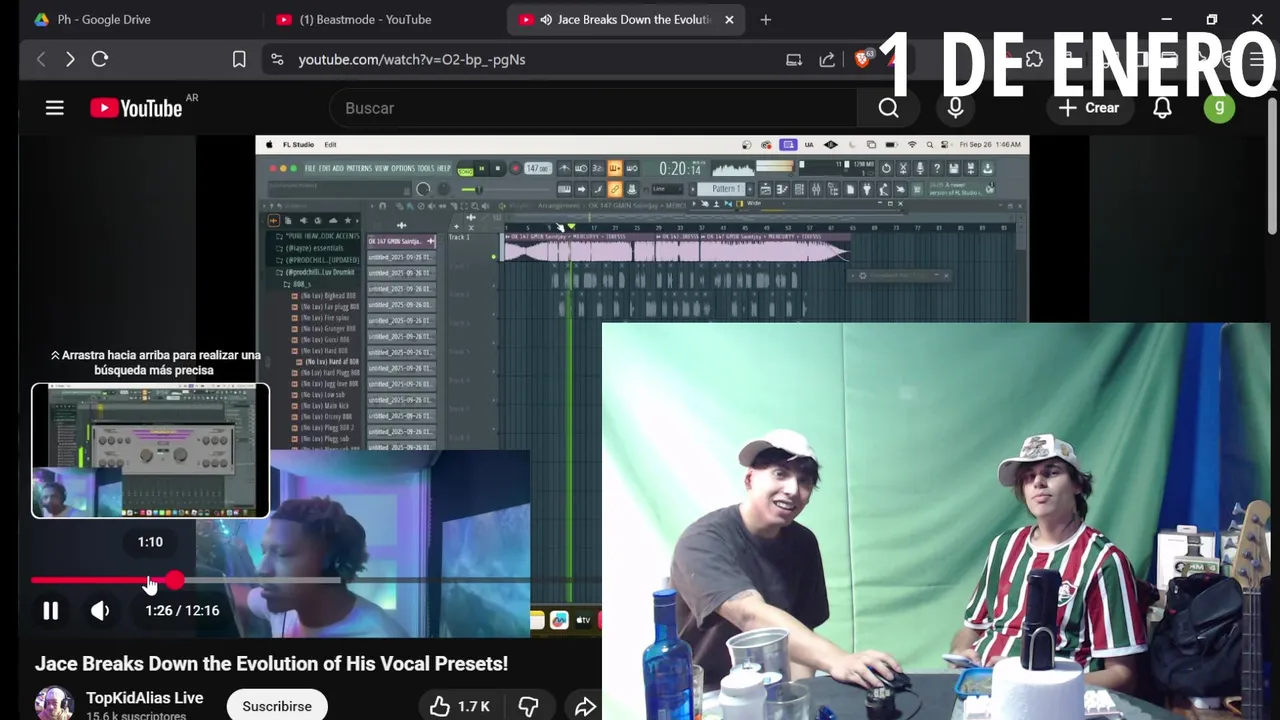Open the media cast icon in address bar
Screen dimensions: 1280x720
click(794, 59)
